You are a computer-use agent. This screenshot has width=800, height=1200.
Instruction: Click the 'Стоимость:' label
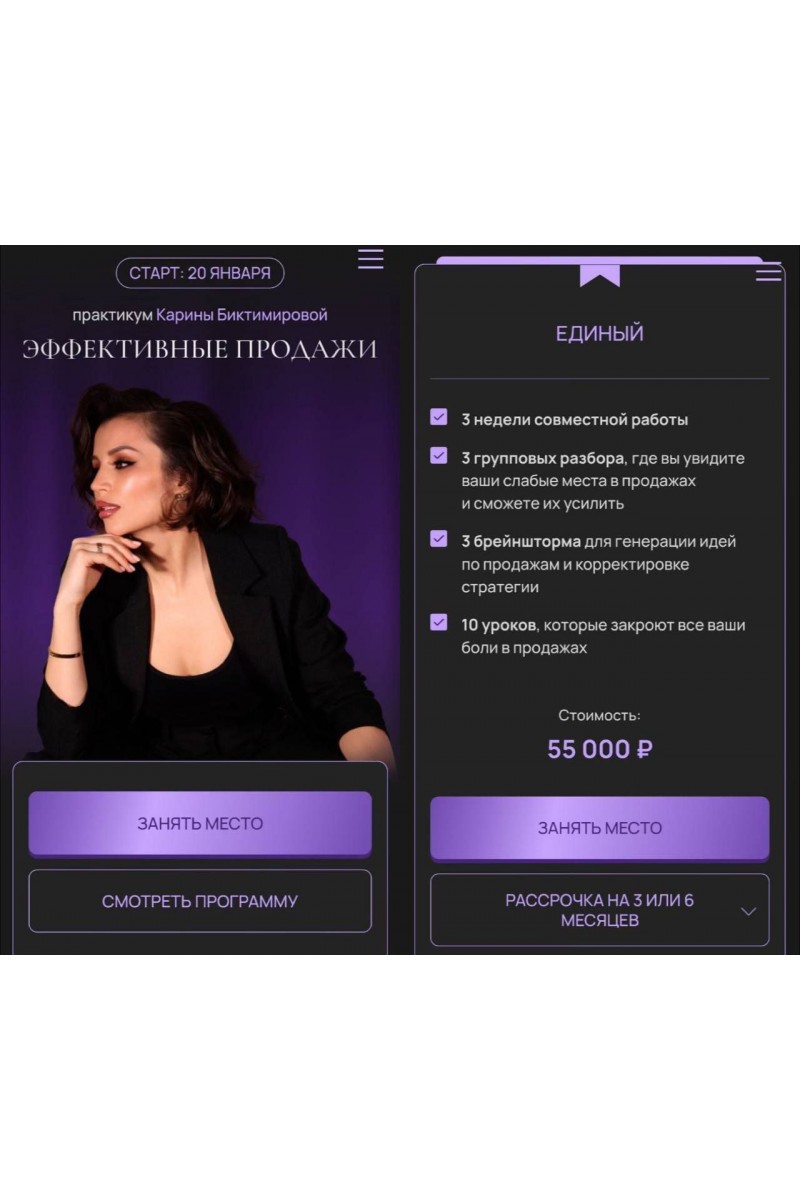600,715
